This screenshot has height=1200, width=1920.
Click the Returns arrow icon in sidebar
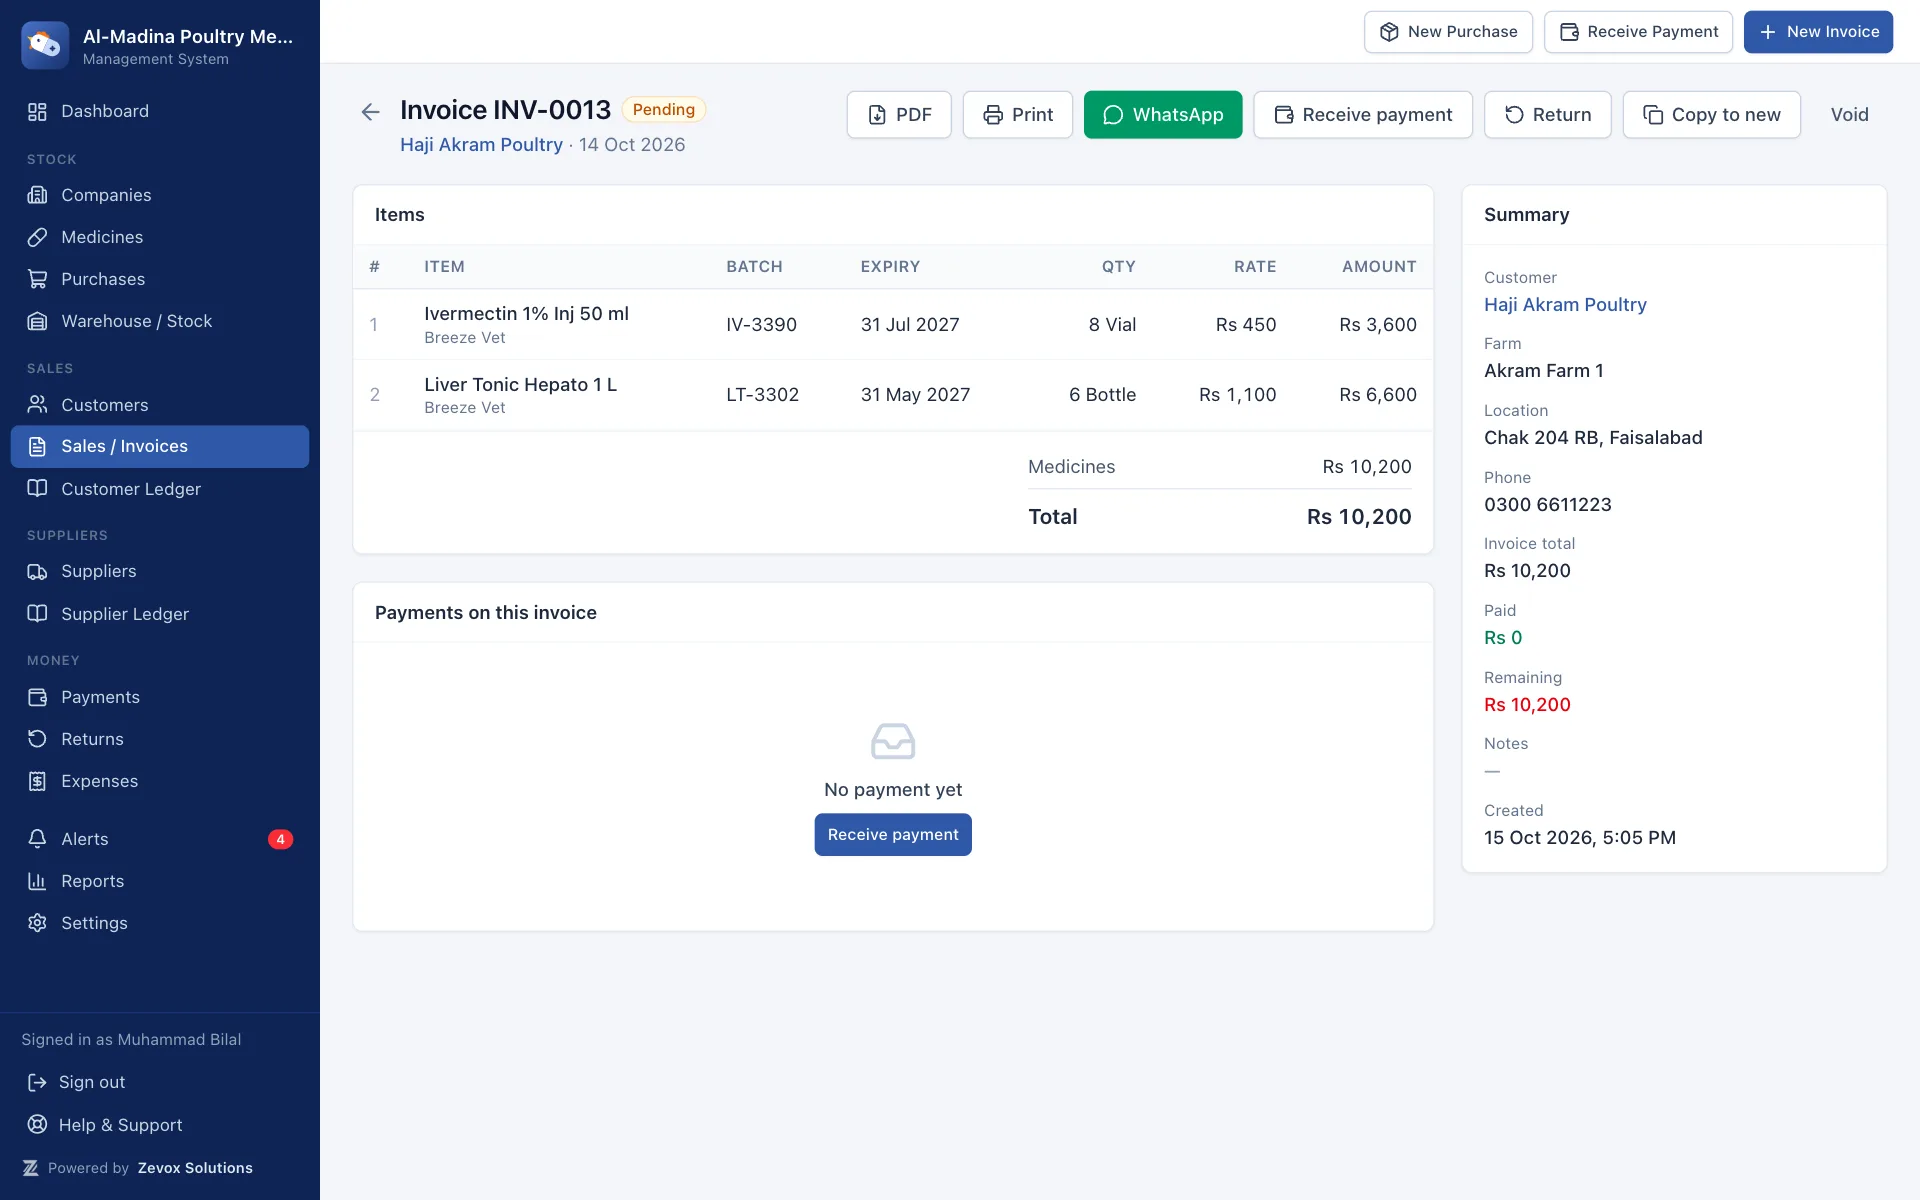point(37,739)
